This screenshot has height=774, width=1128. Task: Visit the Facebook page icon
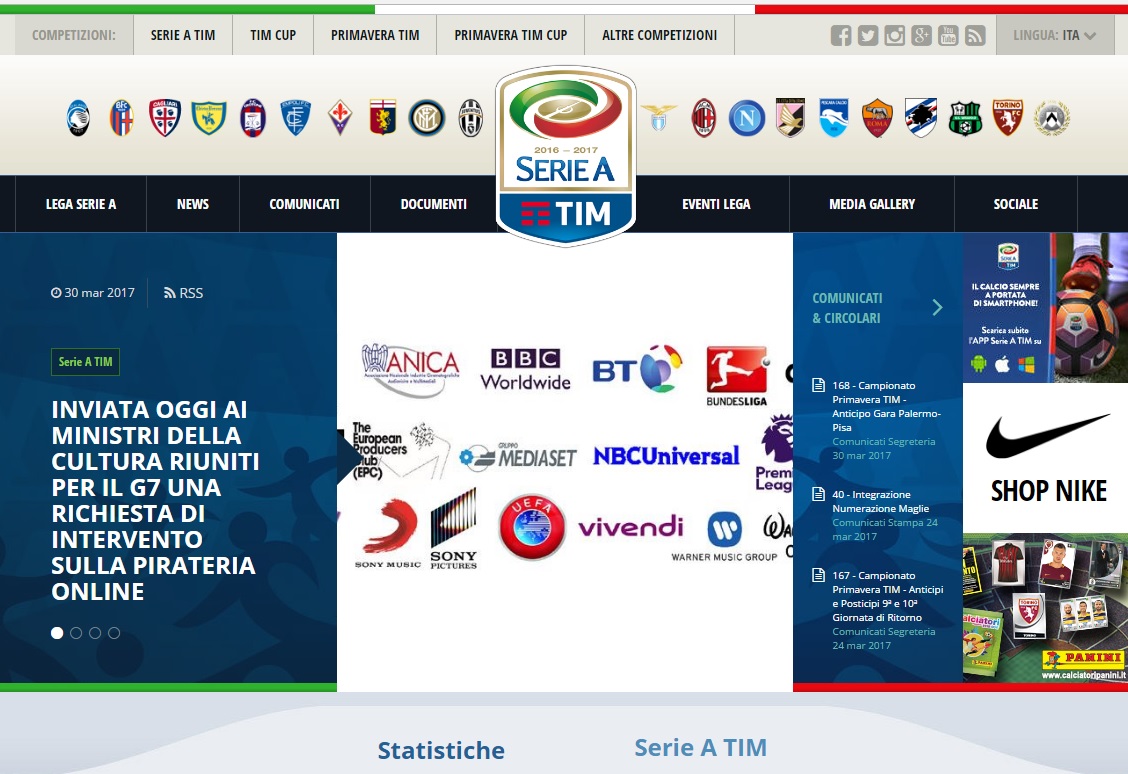[841, 35]
